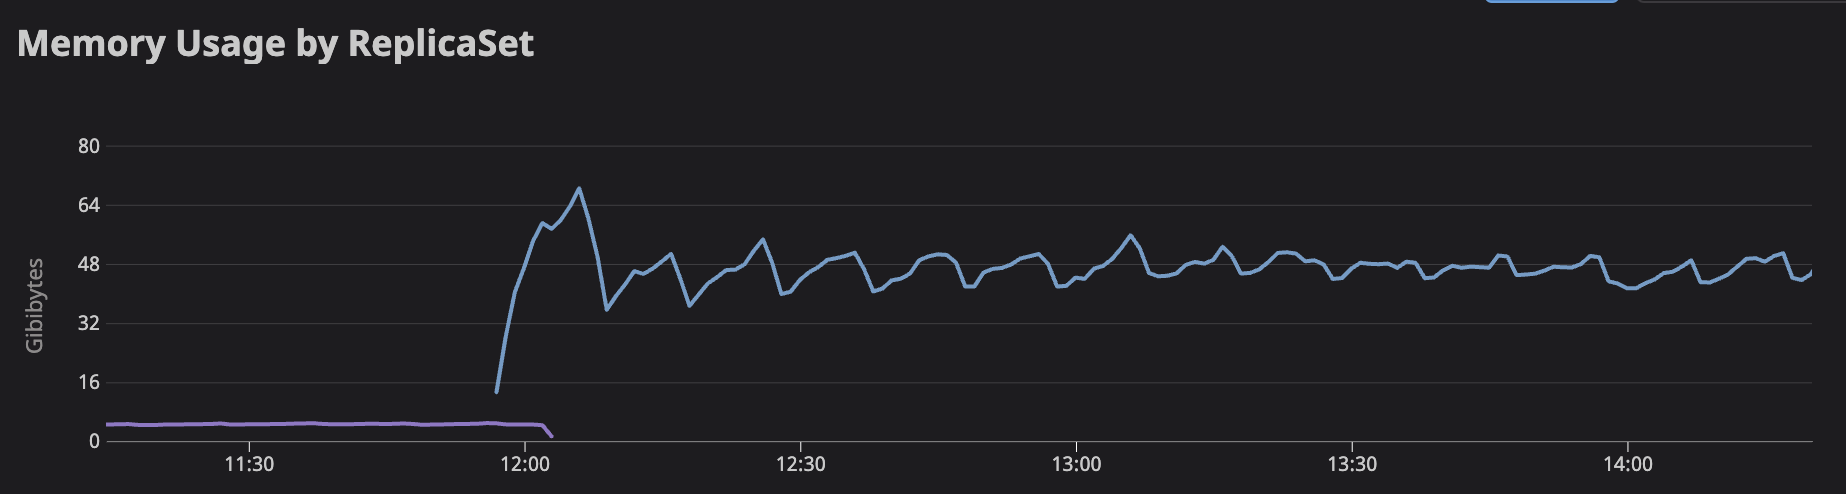Click the 64 label on the y-axis
The height and width of the screenshot is (494, 1846).
point(89,205)
